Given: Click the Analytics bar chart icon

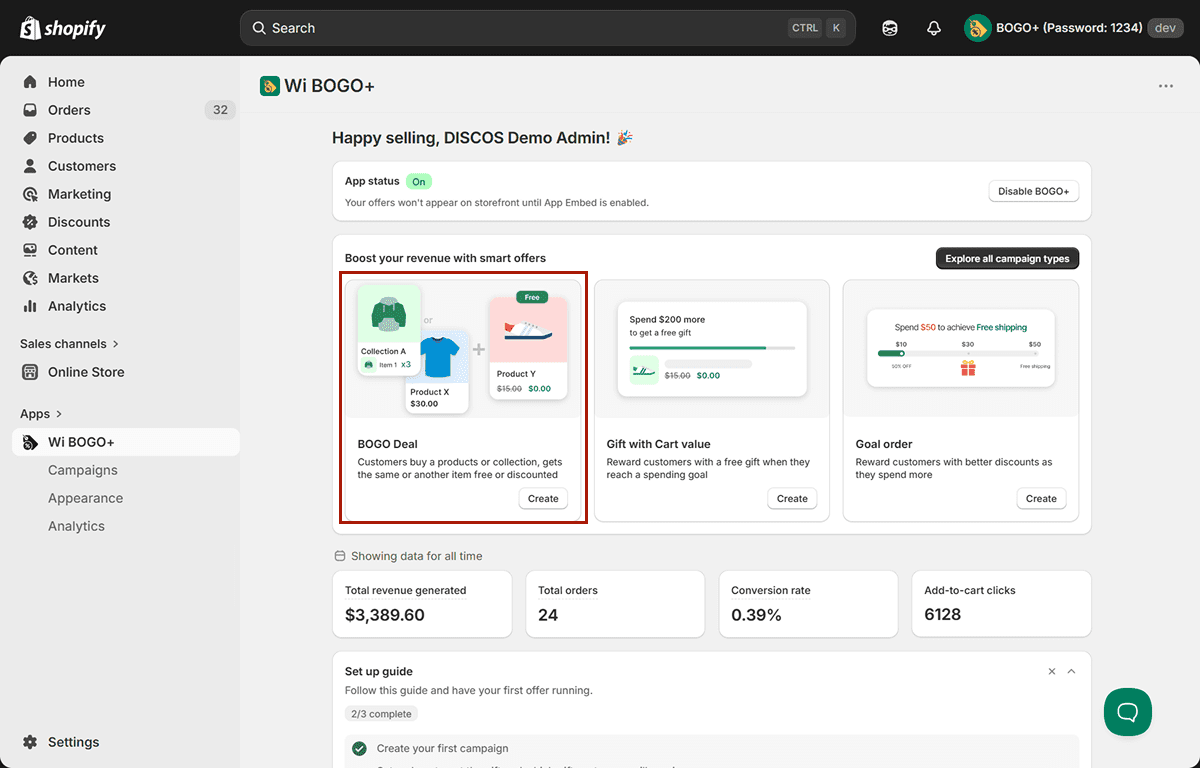Looking at the screenshot, I should pyautogui.click(x=30, y=306).
